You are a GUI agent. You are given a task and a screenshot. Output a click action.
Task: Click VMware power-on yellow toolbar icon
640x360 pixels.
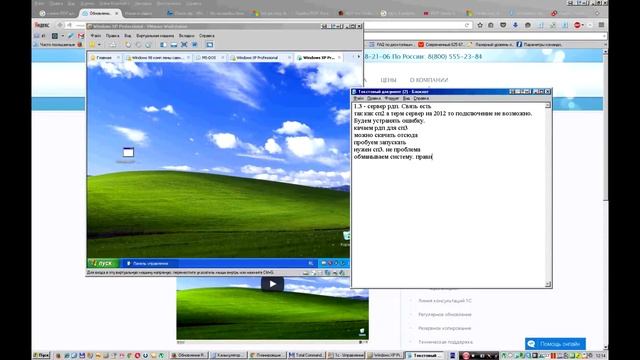[x=92, y=44]
